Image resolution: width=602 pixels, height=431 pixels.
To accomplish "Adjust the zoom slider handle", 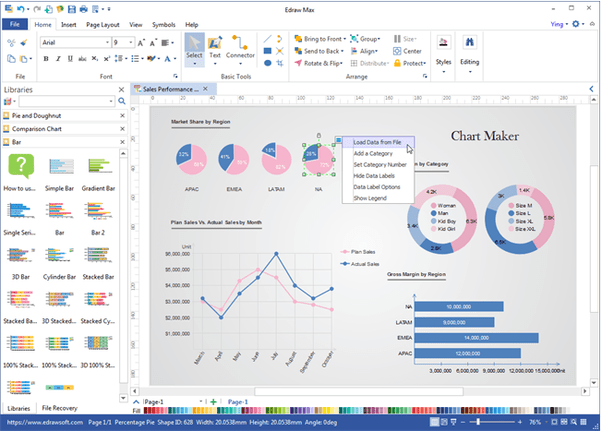I will 478,422.
